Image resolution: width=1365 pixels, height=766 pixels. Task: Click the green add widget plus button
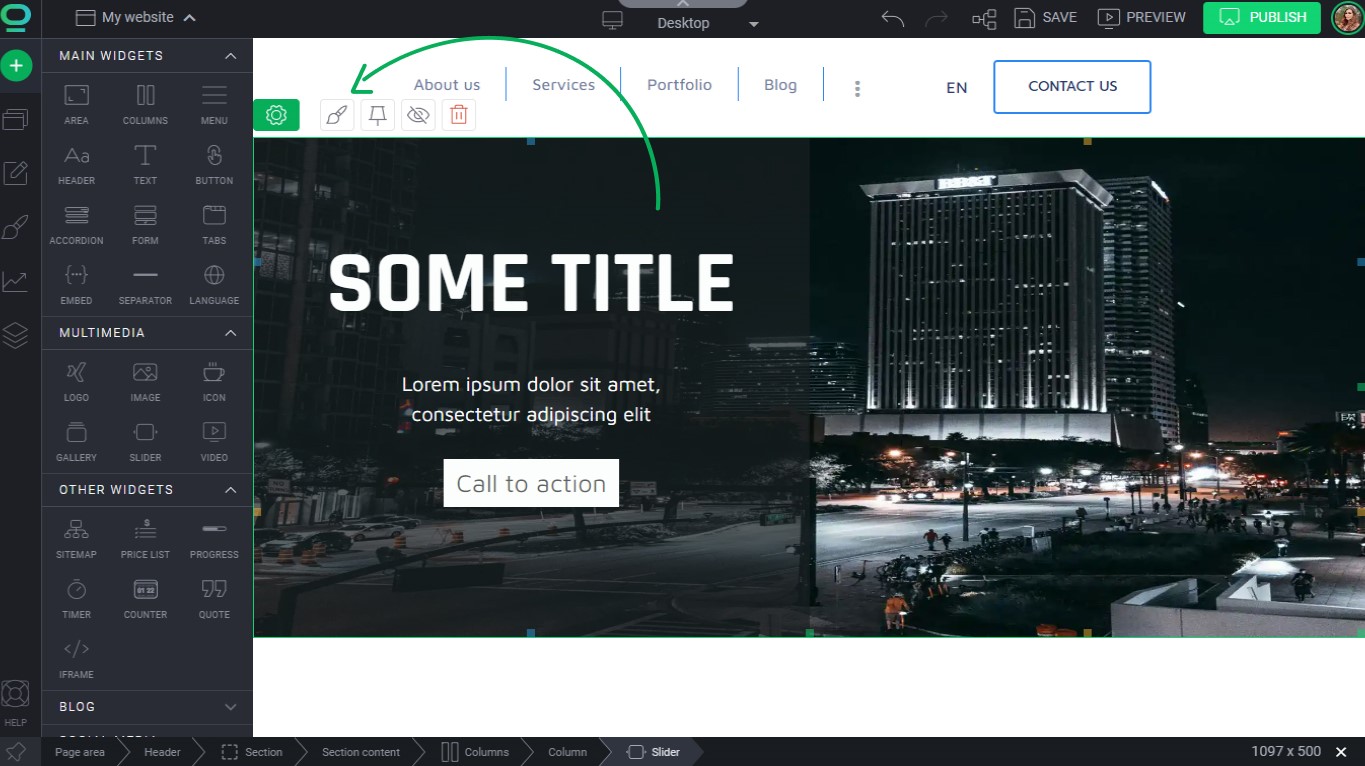pyautogui.click(x=16, y=66)
